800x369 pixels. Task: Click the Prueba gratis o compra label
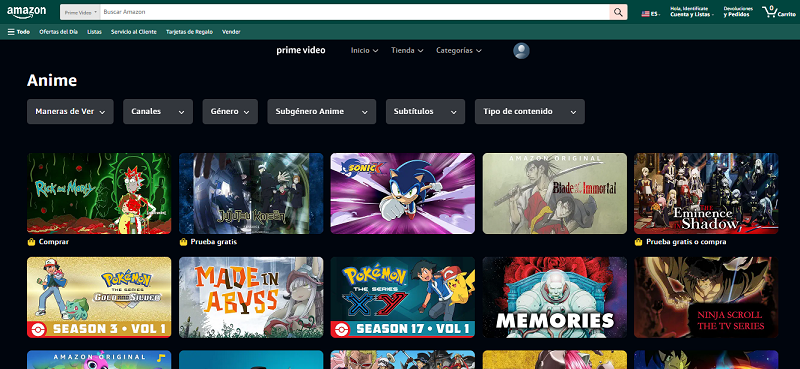tap(686, 242)
